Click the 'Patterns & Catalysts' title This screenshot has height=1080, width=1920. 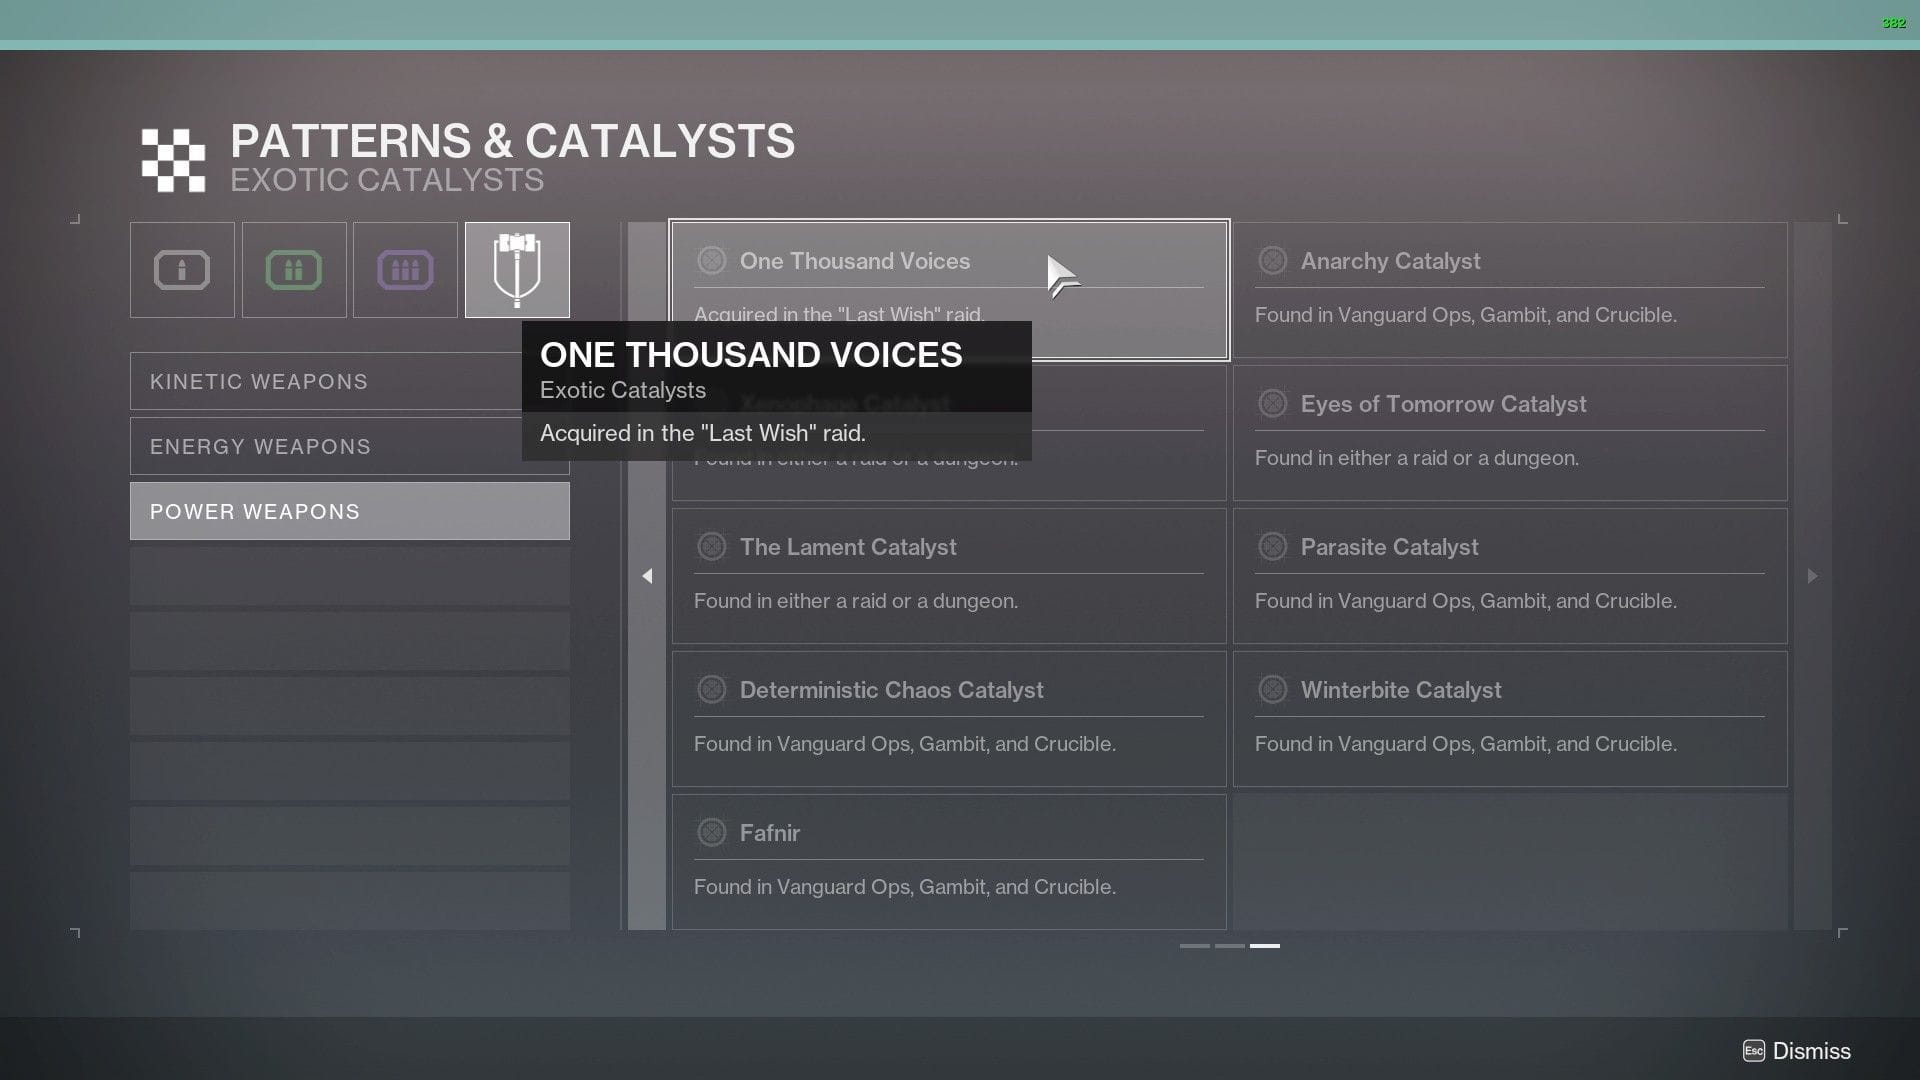(x=512, y=141)
